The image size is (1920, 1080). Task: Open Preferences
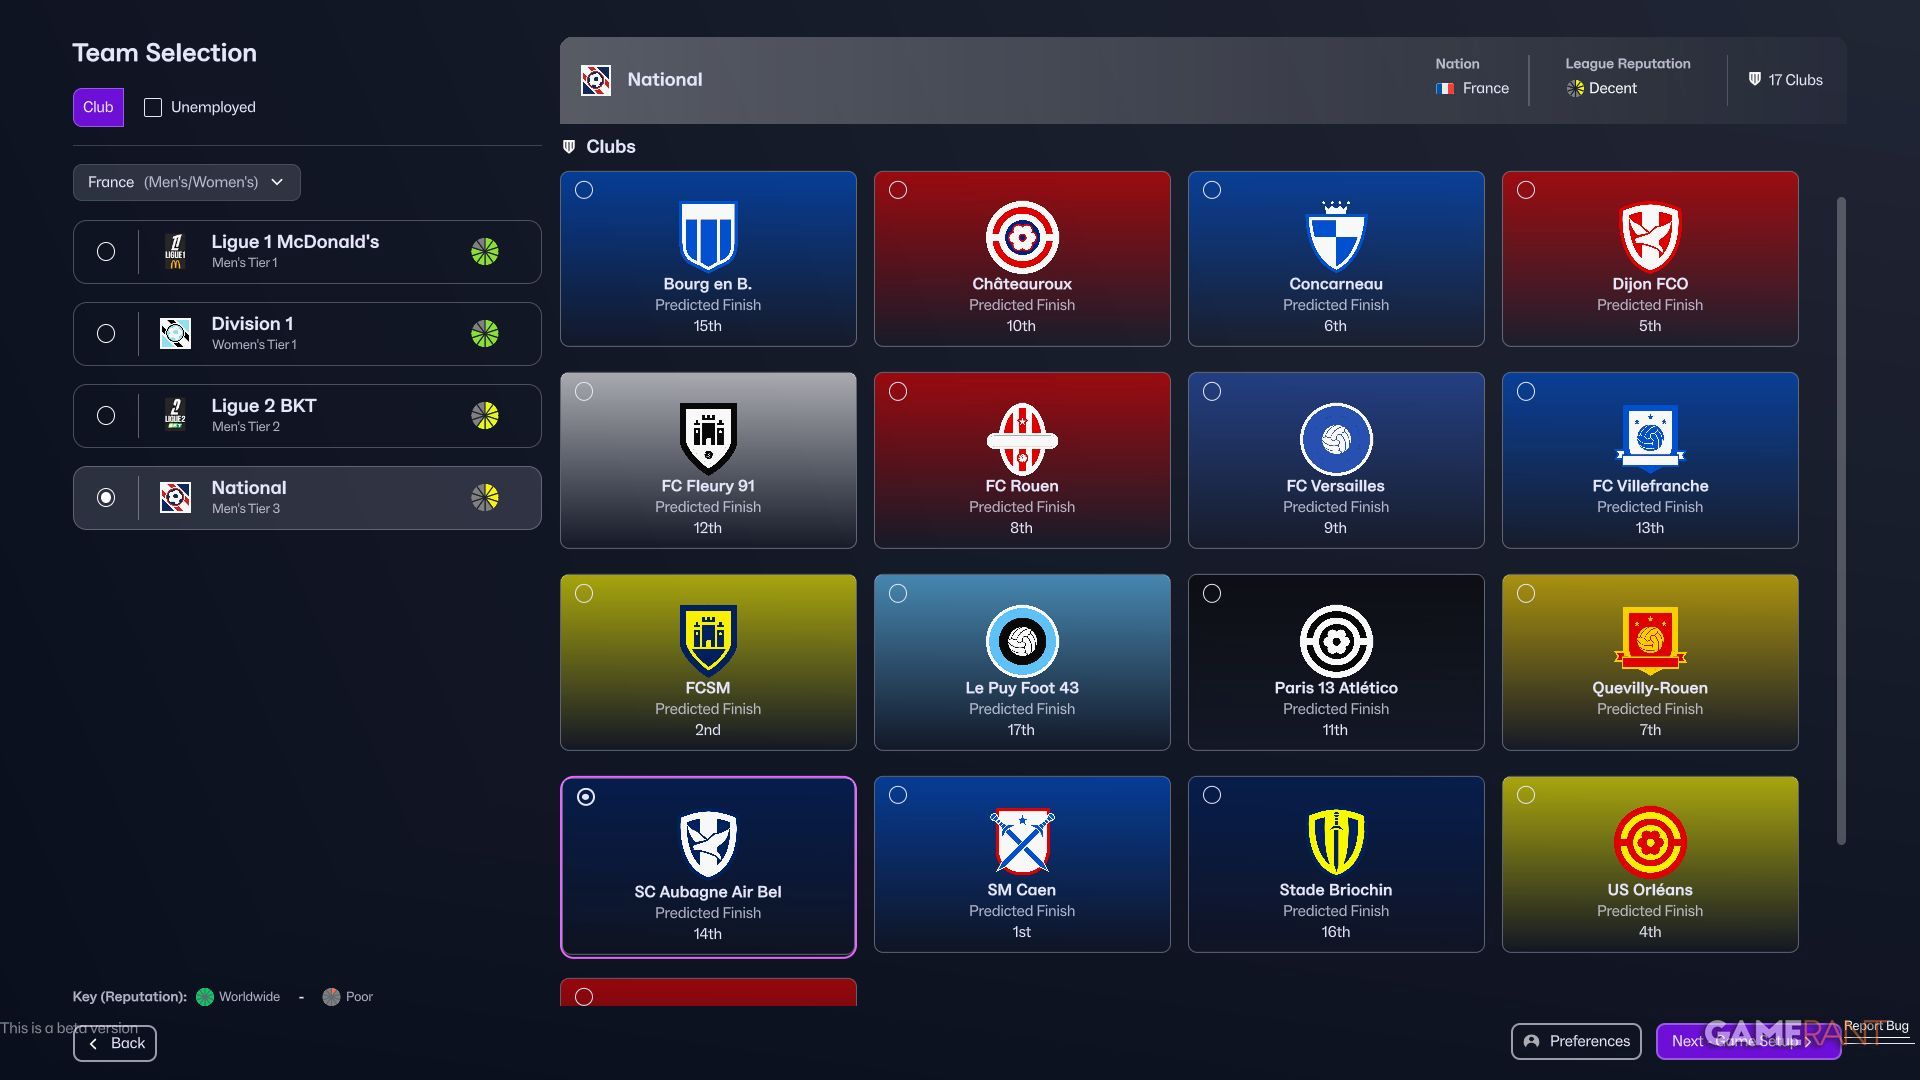[1575, 1041]
